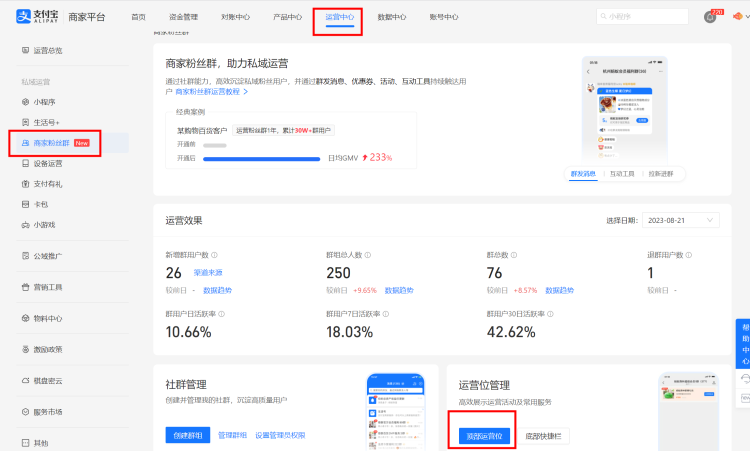Switch to the 群发消息 preview tab
The image size is (750, 451).
[x=583, y=174]
